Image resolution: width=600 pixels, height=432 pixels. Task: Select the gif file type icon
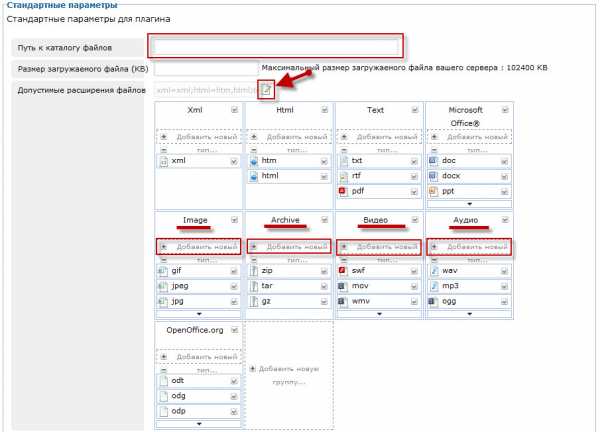coord(163,271)
